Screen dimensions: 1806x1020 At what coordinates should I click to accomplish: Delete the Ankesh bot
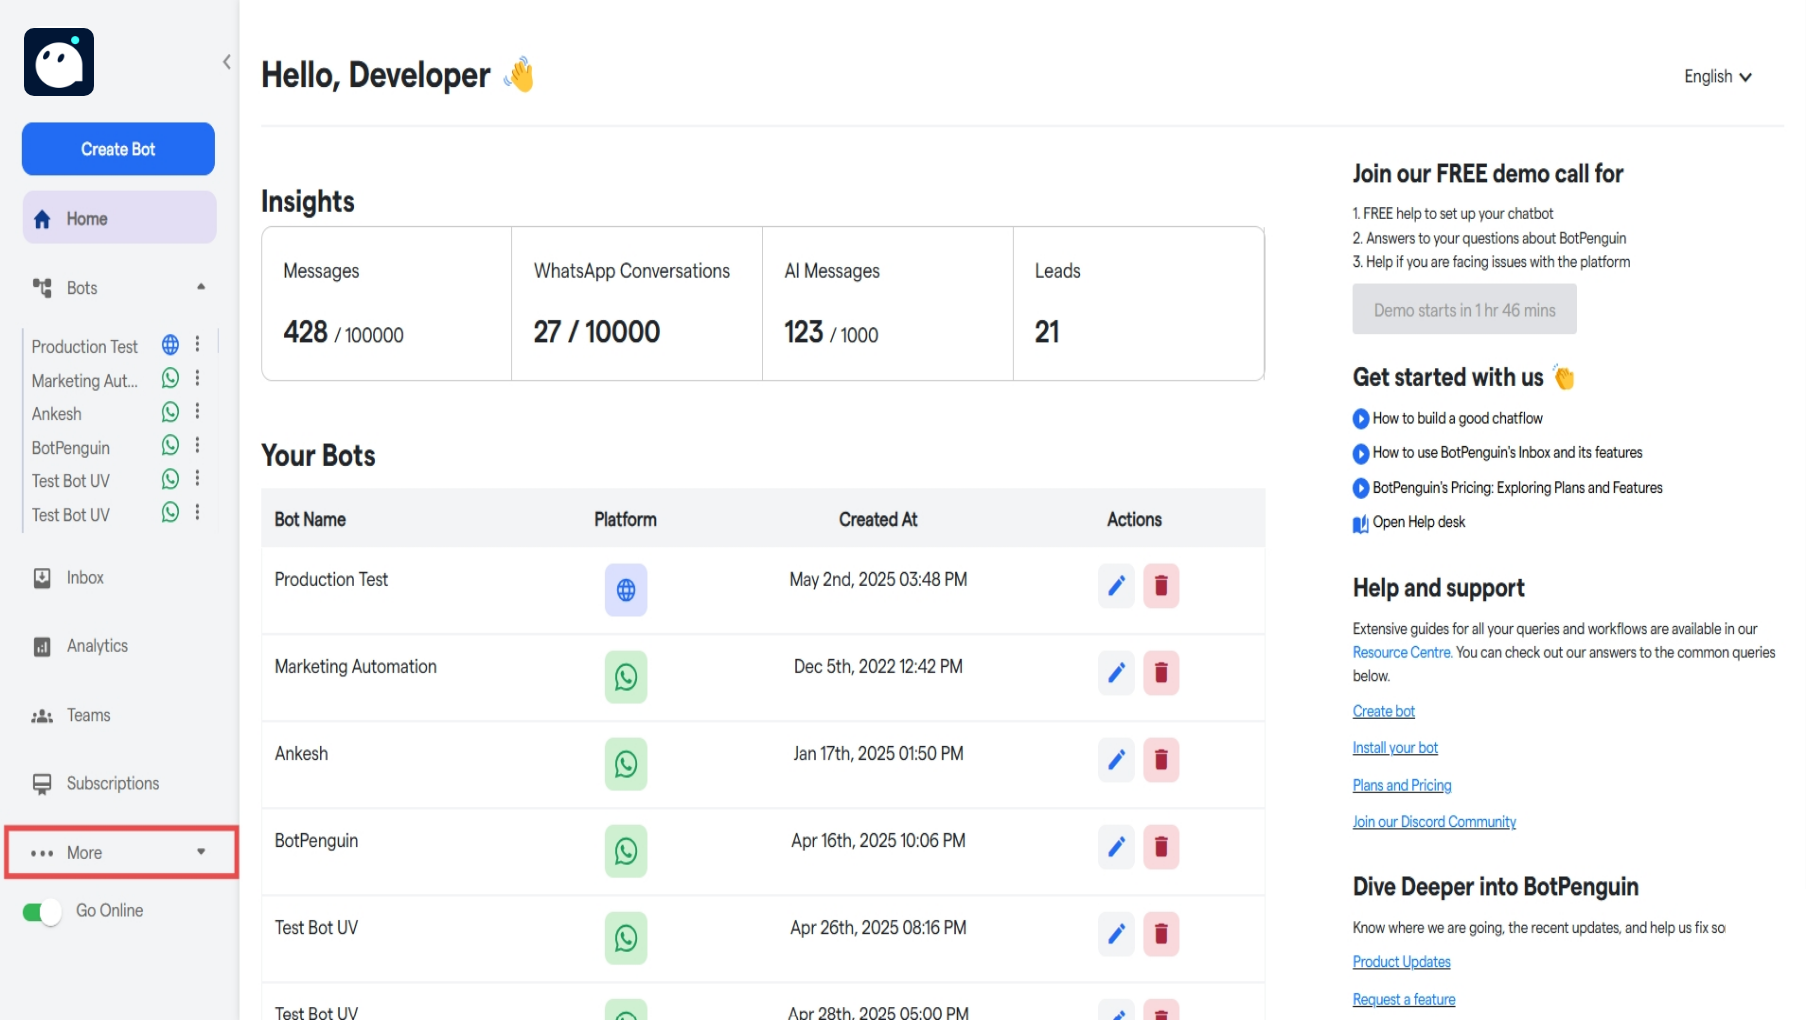click(1161, 760)
